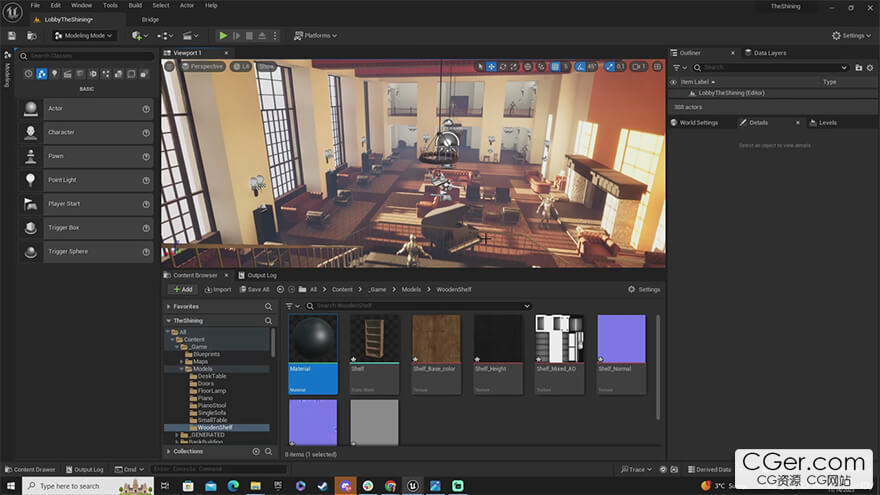
Task: Click the info icon next to Point Light
Action: 146,180
